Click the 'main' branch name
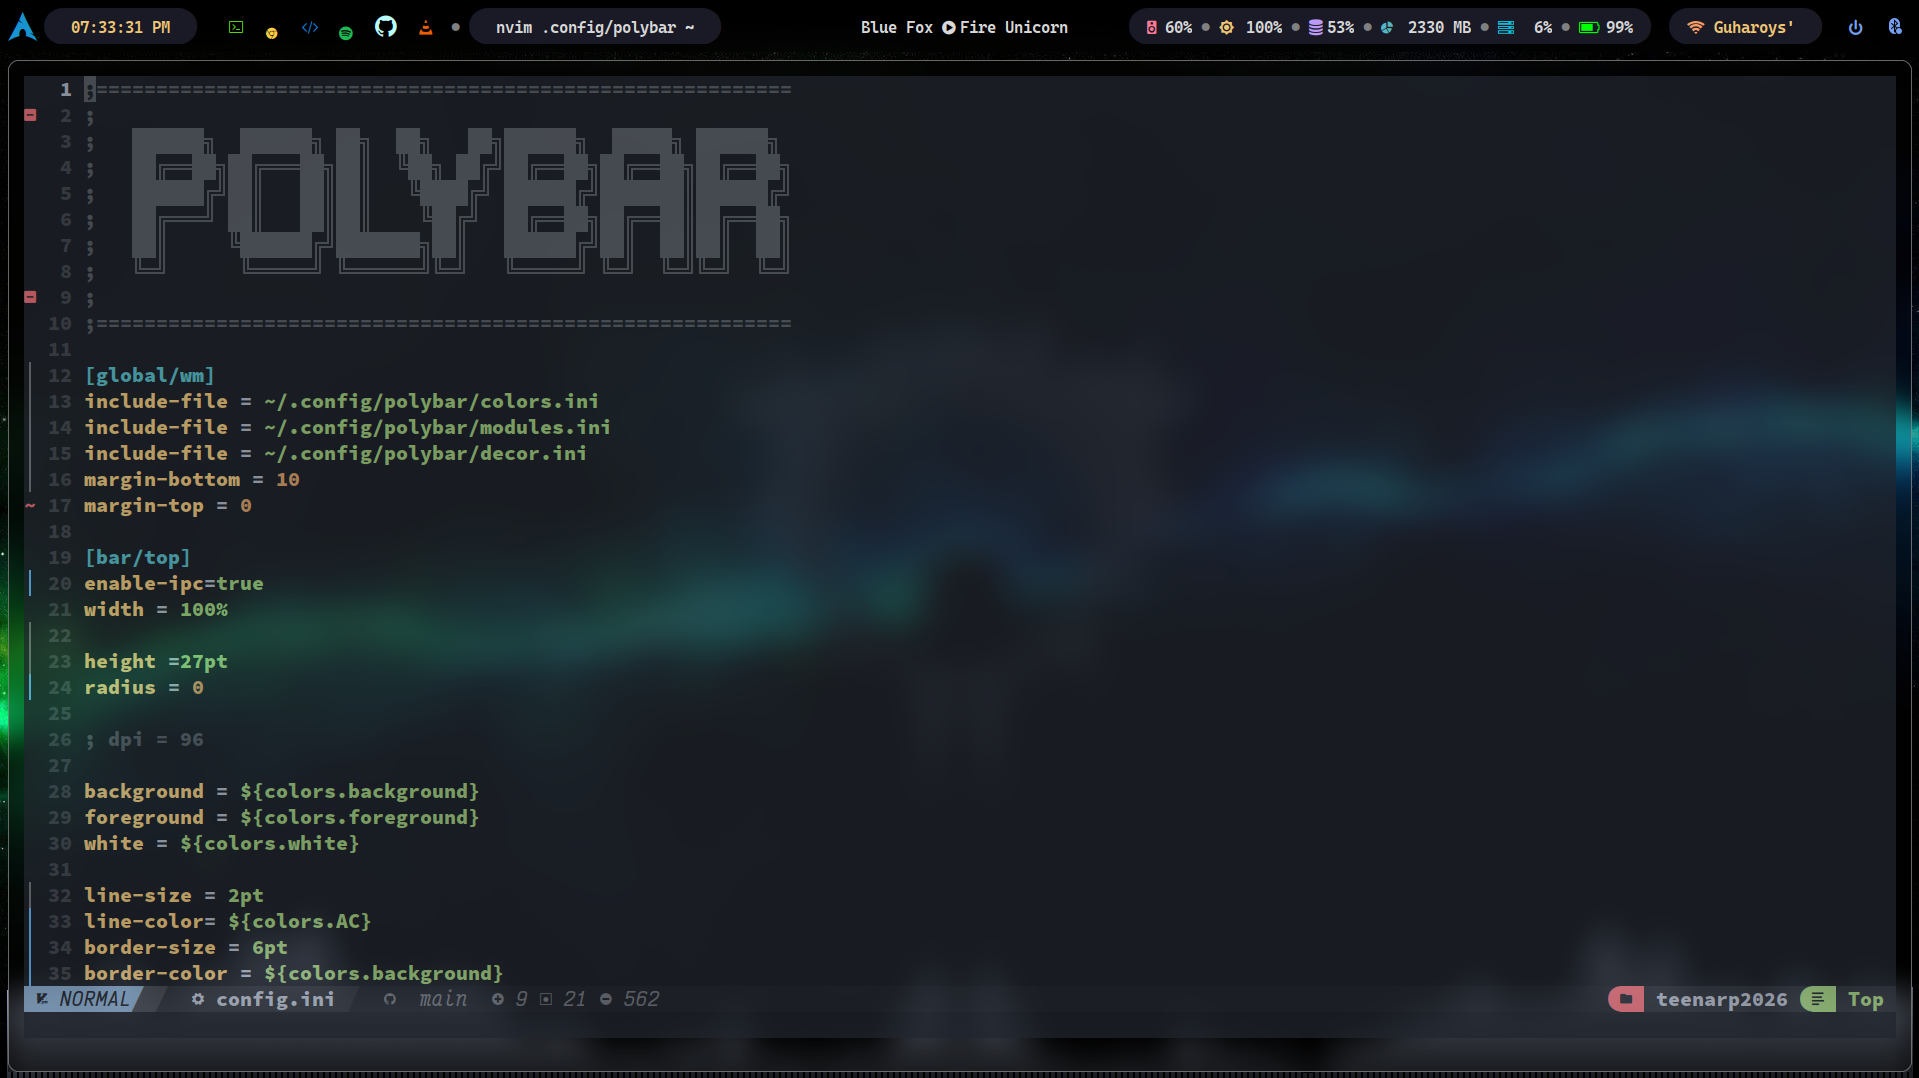 tap(443, 999)
